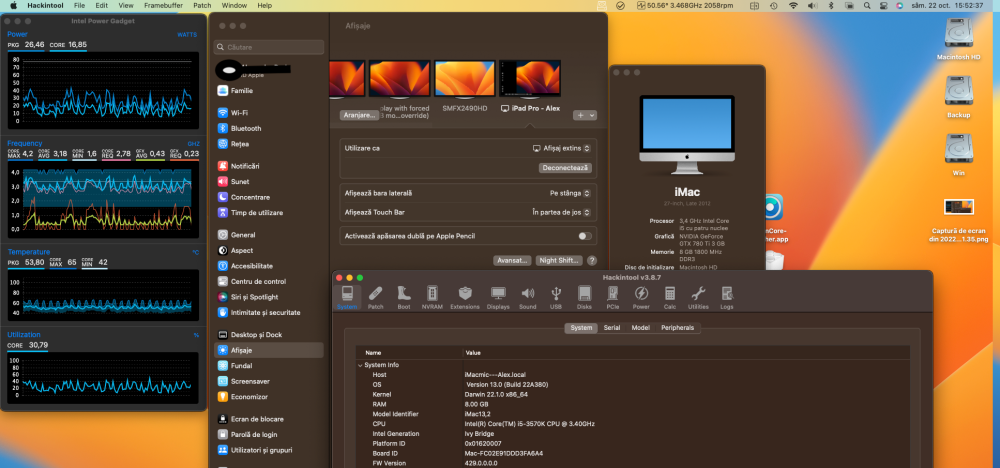The height and width of the screenshot is (468, 1000).
Task: Open Bluetooth settings in sidebar
Action: [x=268, y=128]
